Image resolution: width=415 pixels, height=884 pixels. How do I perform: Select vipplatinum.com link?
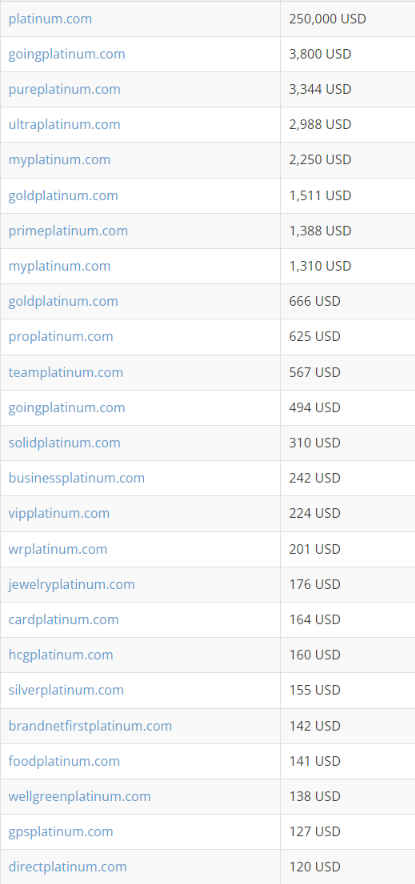59,513
